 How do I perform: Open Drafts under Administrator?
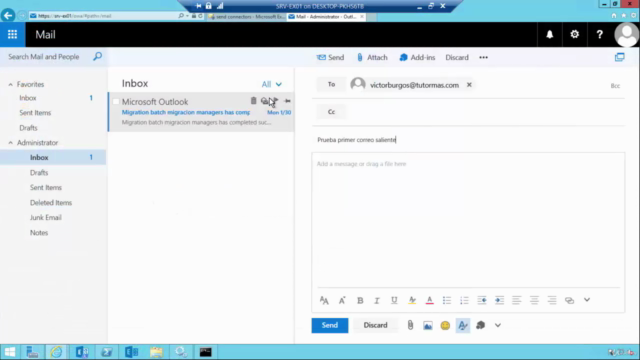pyautogui.click(x=39, y=173)
